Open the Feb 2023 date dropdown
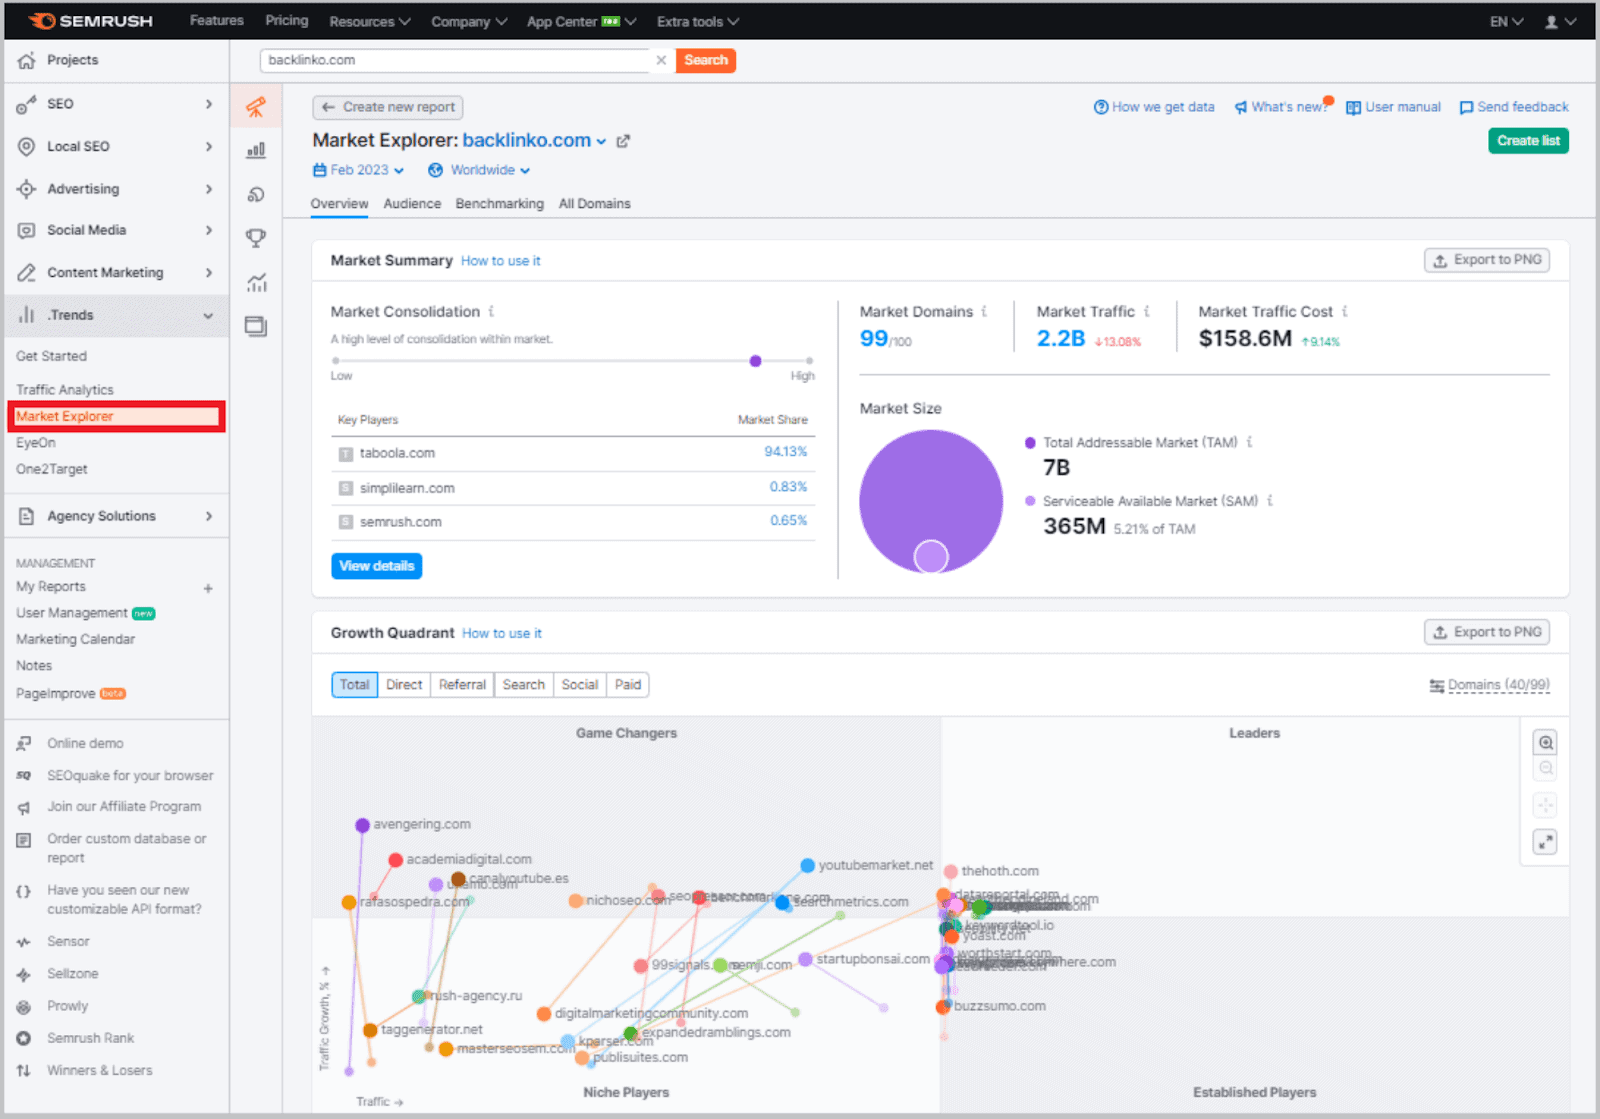 [359, 170]
